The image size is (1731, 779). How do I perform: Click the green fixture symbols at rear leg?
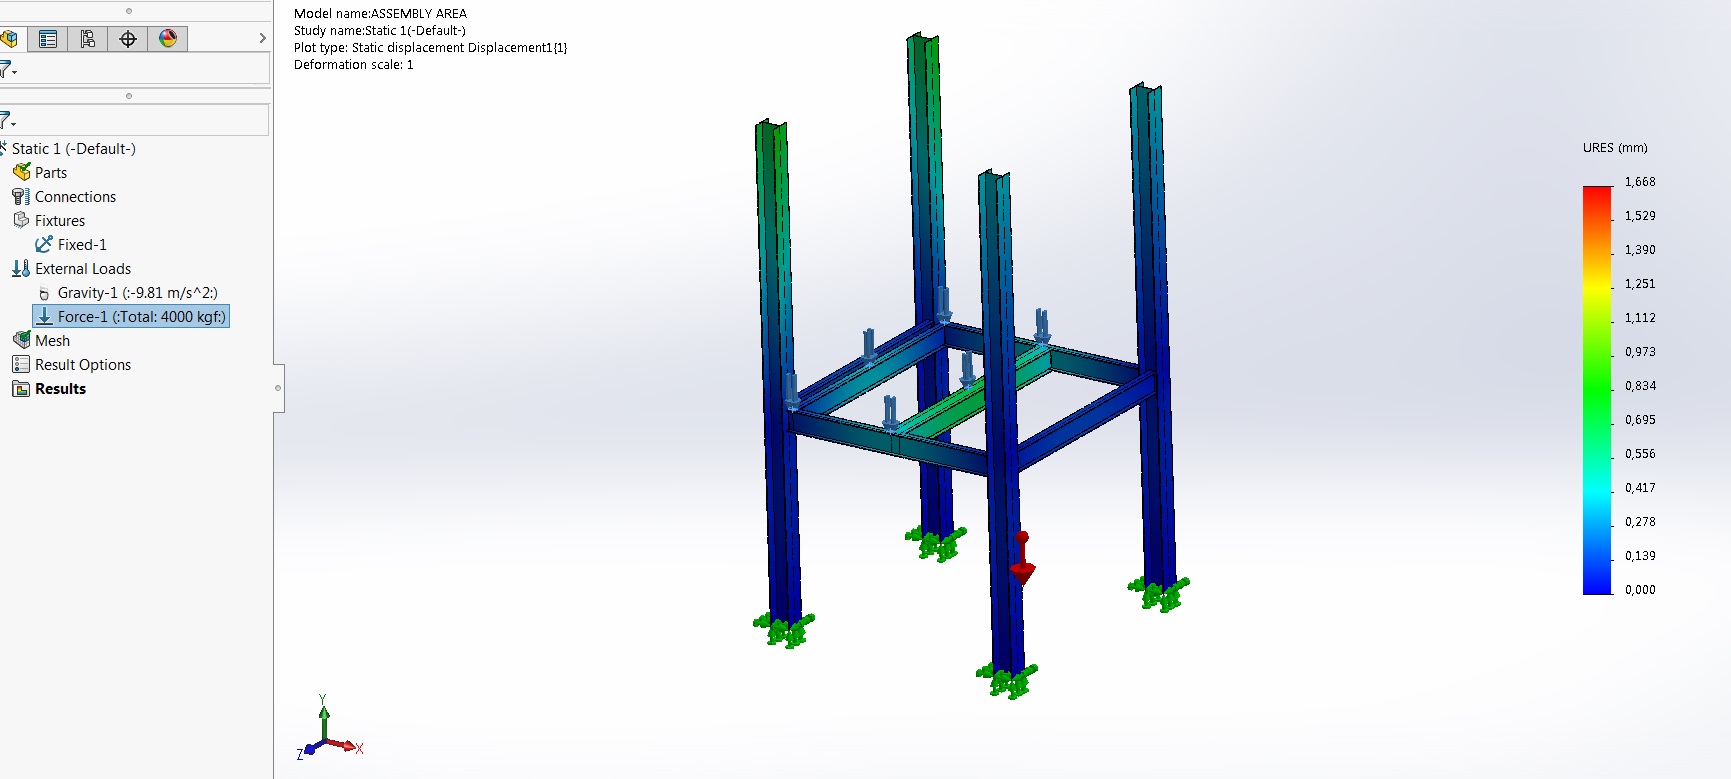click(x=936, y=543)
